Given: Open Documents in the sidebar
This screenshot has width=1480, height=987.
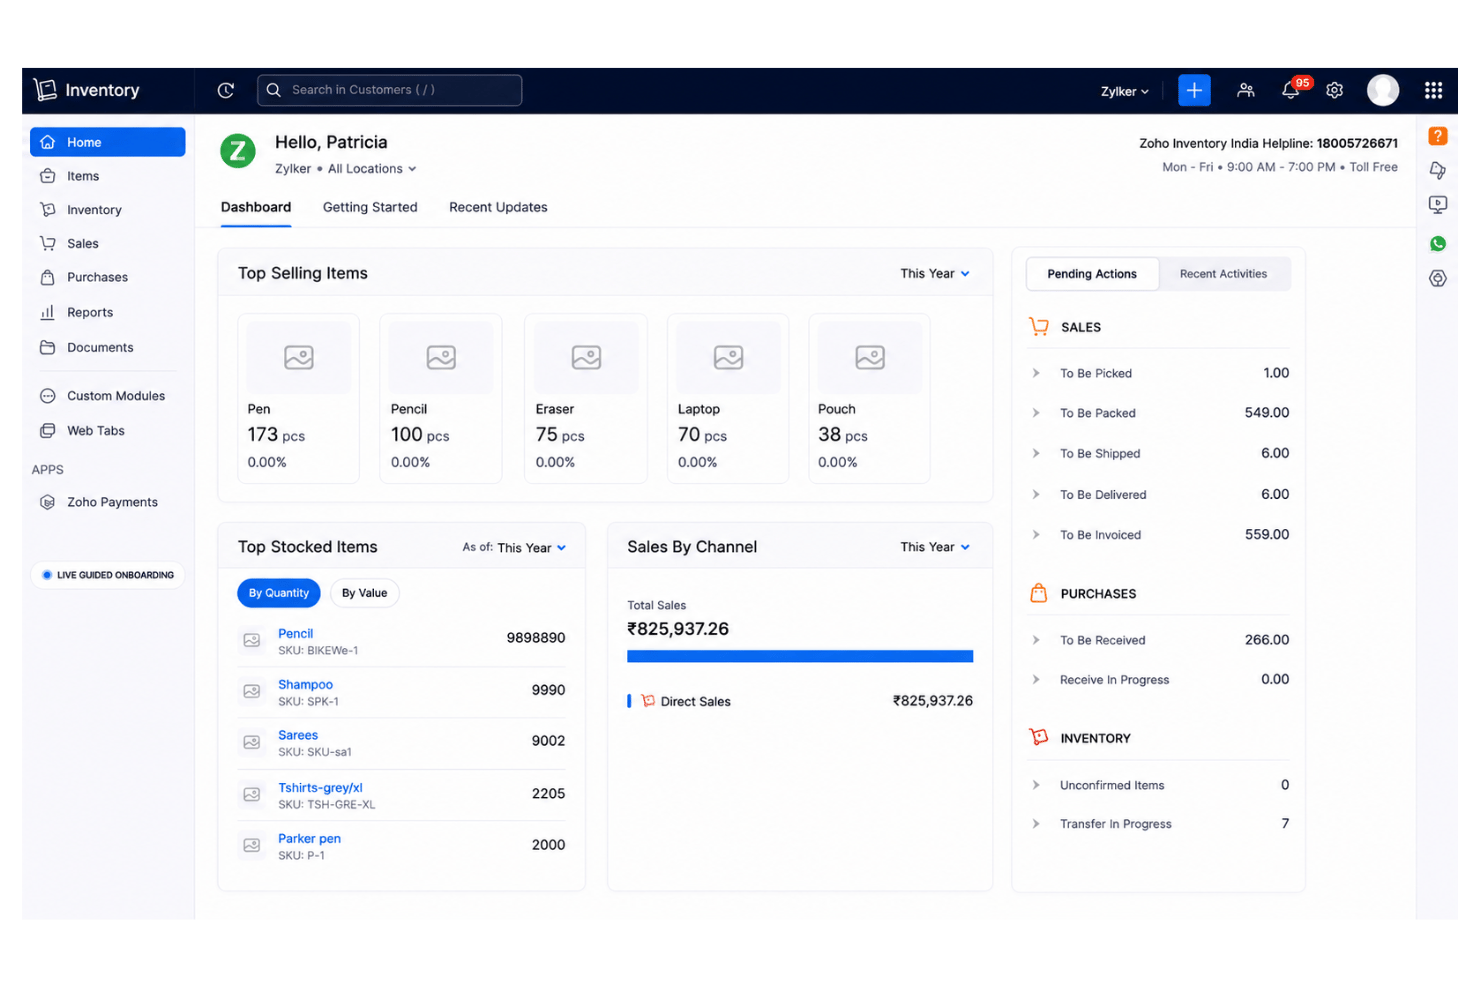Looking at the screenshot, I should coord(108,347).
